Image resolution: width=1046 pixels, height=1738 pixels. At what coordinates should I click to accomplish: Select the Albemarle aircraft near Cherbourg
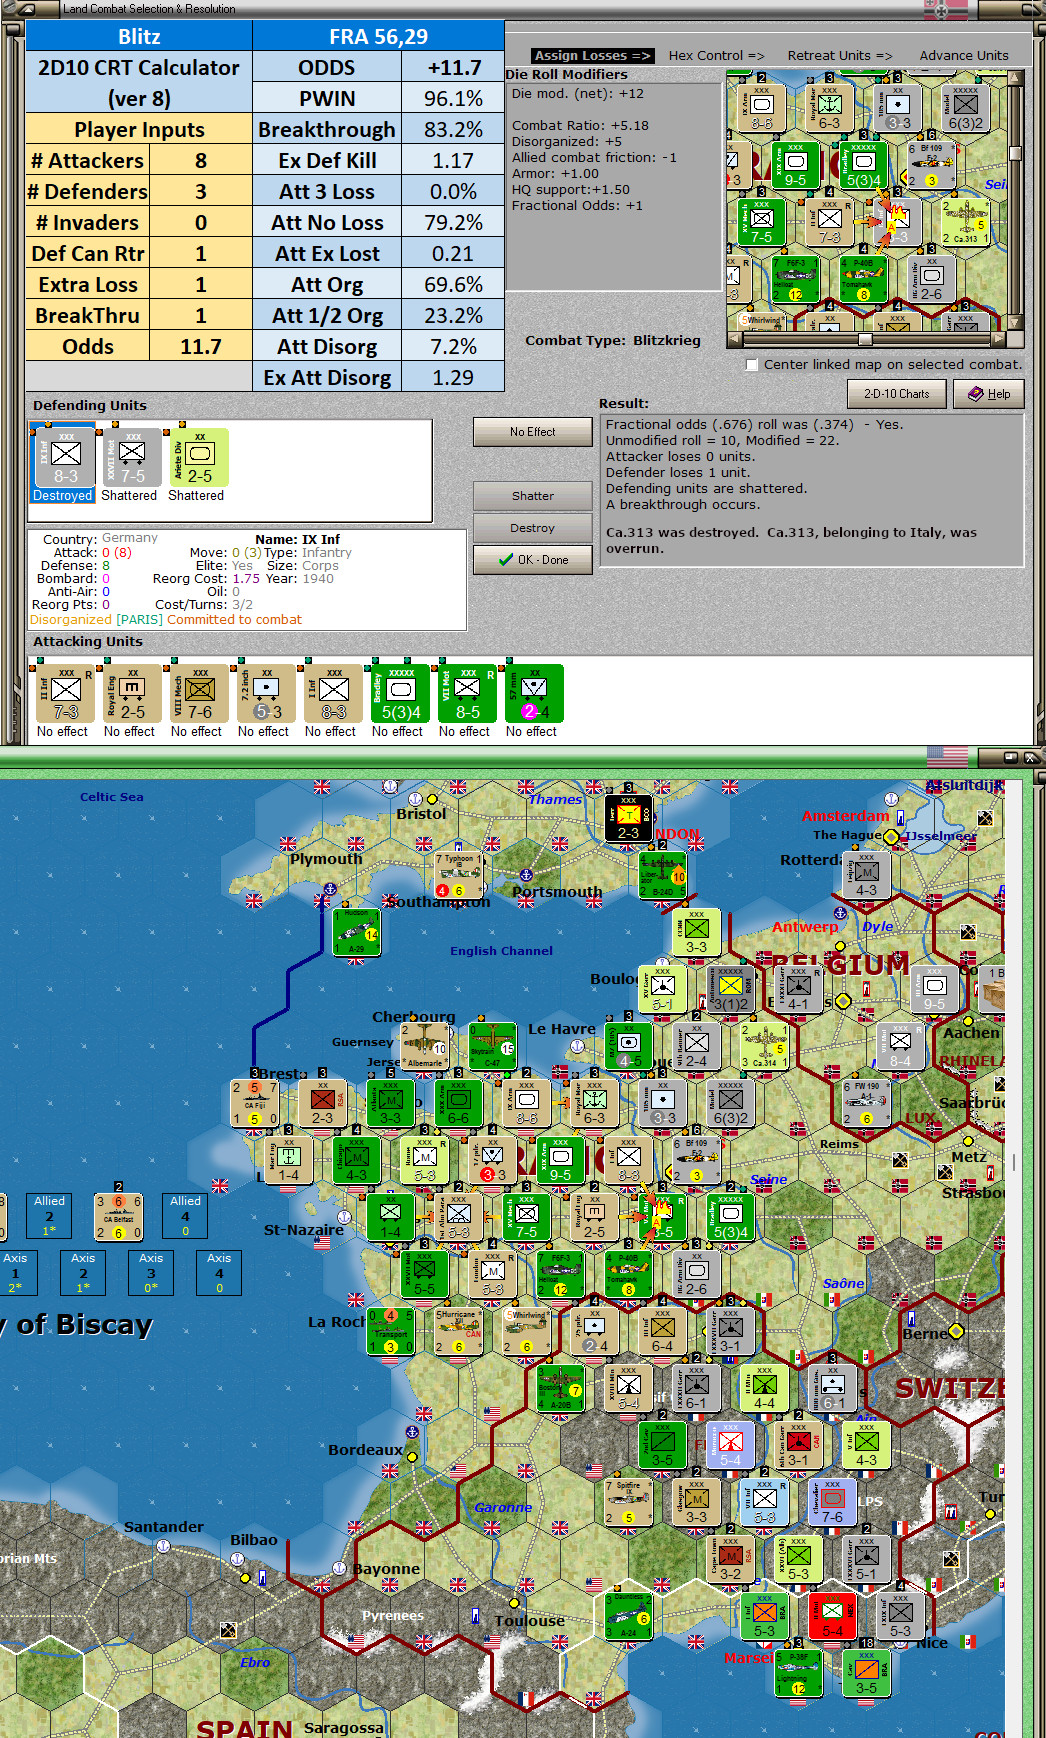pos(424,1045)
